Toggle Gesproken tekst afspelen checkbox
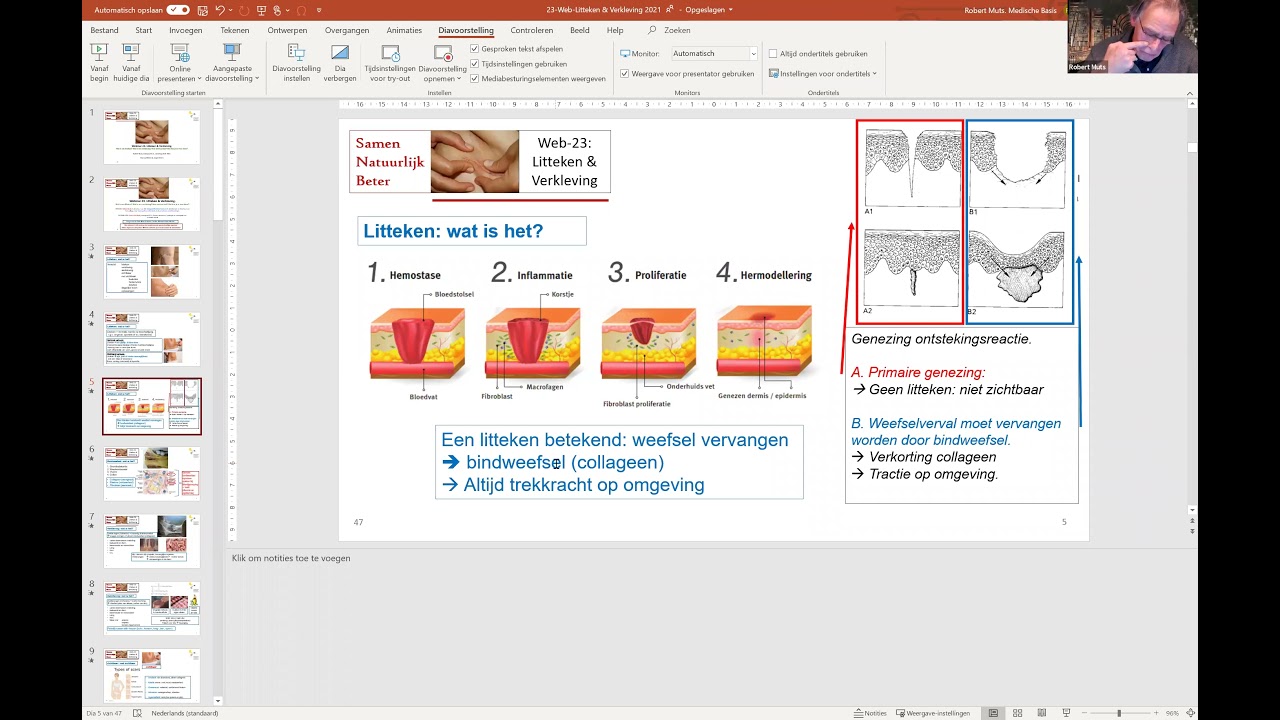 tap(475, 49)
